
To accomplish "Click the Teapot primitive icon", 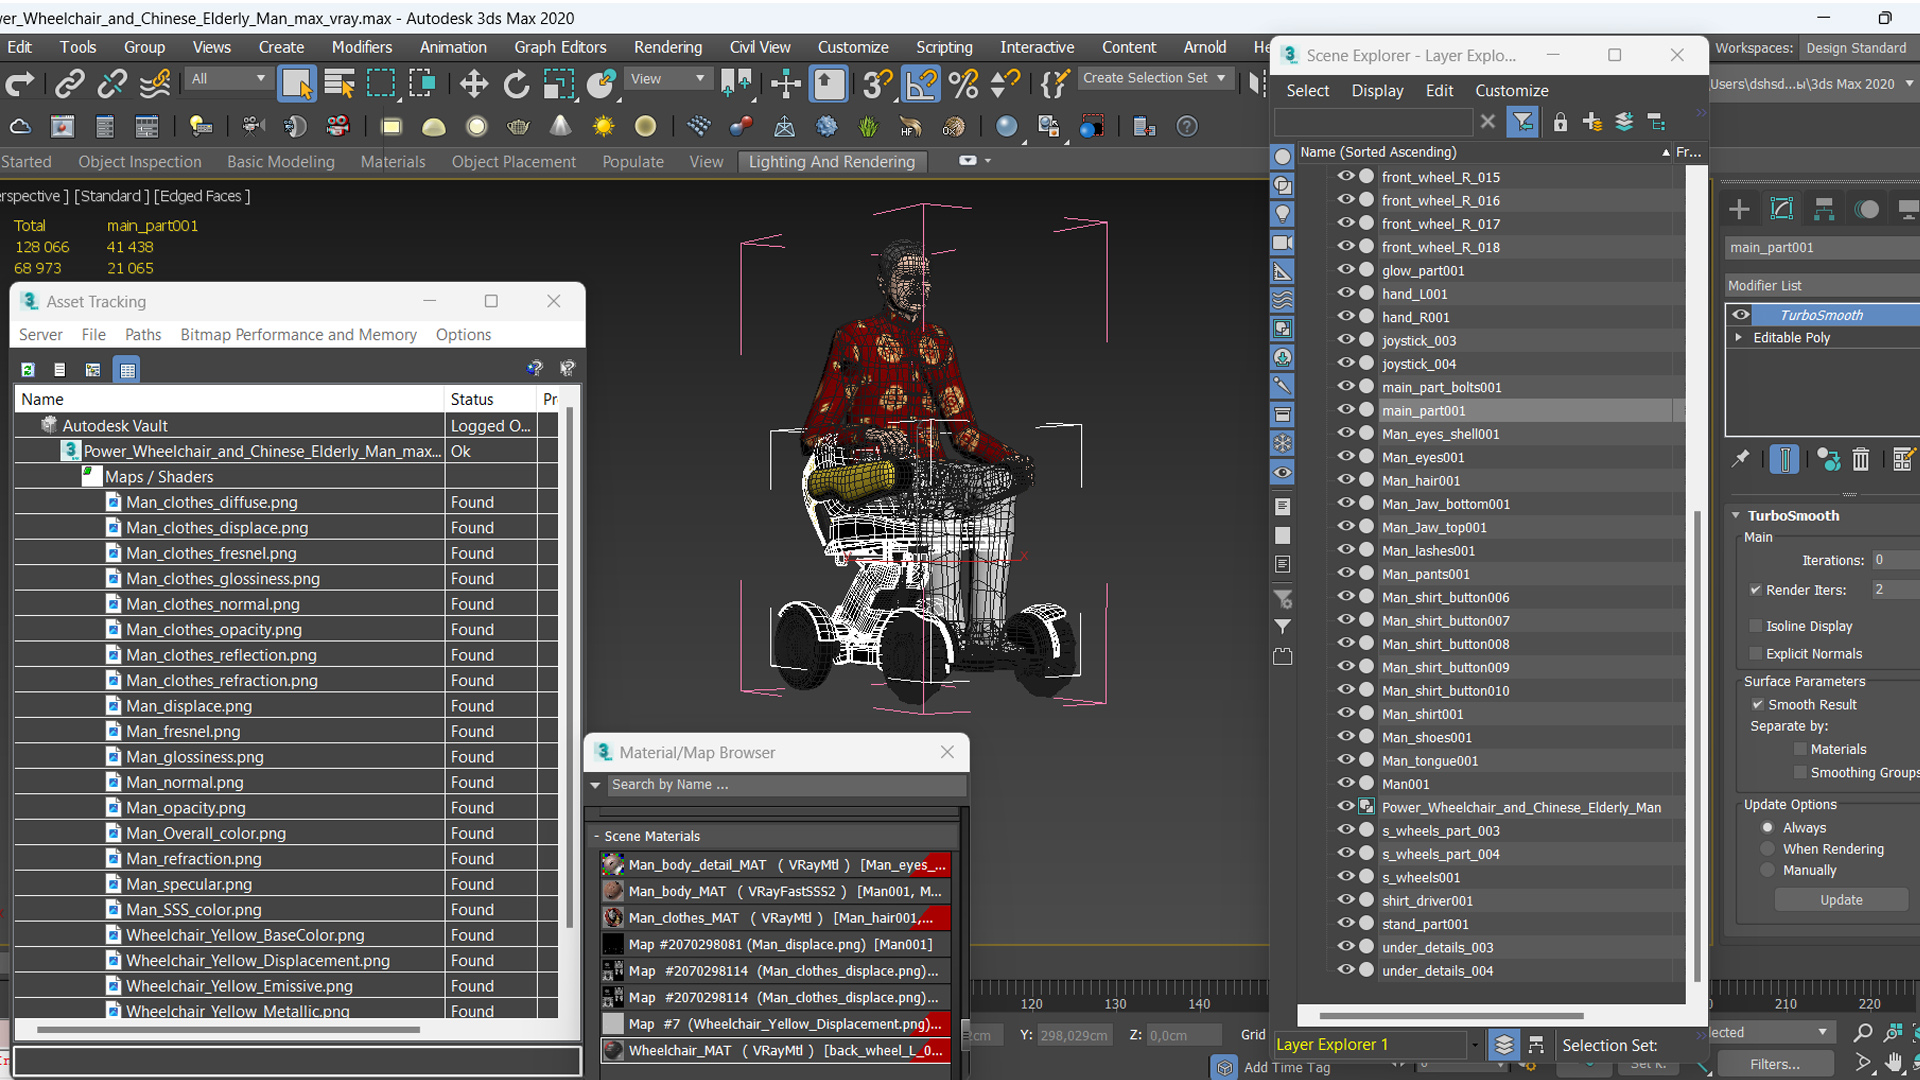I will pos(518,127).
